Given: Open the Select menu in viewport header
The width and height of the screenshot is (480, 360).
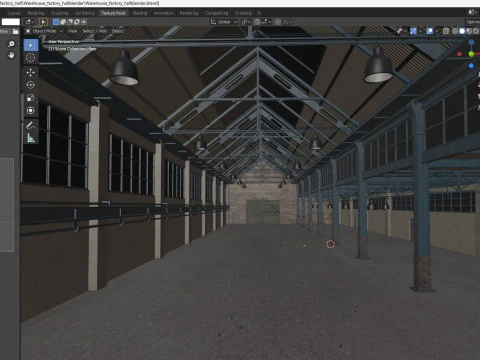Looking at the screenshot, I should tap(88, 31).
